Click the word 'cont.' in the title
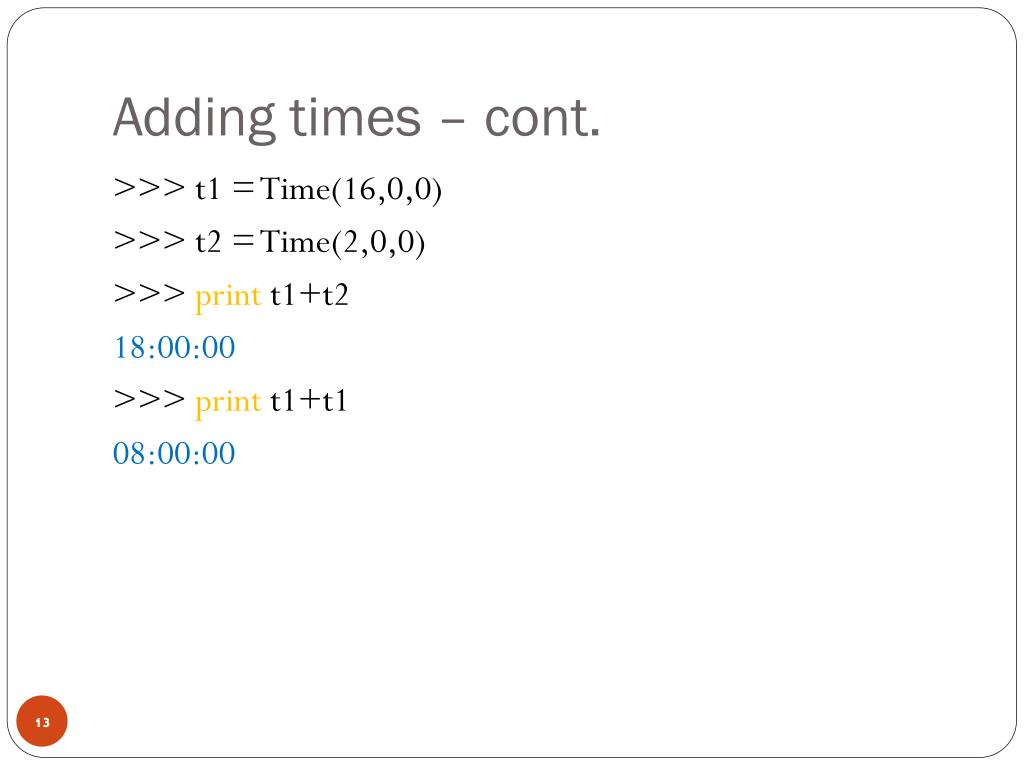Image resolution: width=1024 pixels, height=768 pixels. tap(542, 119)
